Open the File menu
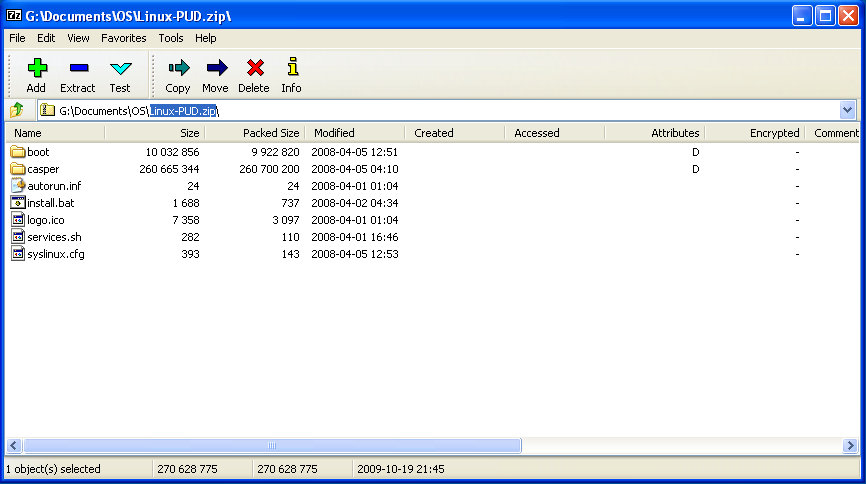Image resolution: width=866 pixels, height=484 pixels. pos(17,38)
